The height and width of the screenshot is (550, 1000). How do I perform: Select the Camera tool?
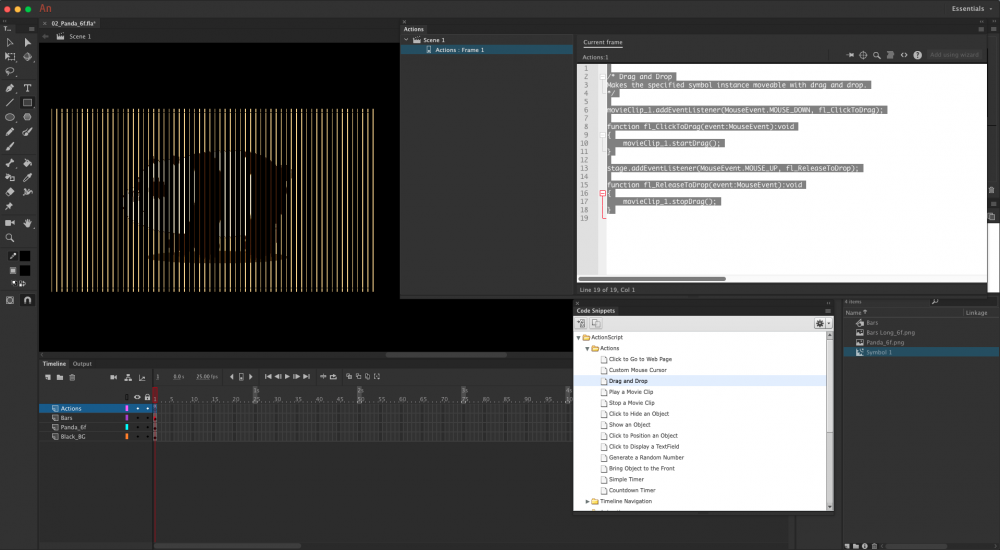(10, 223)
